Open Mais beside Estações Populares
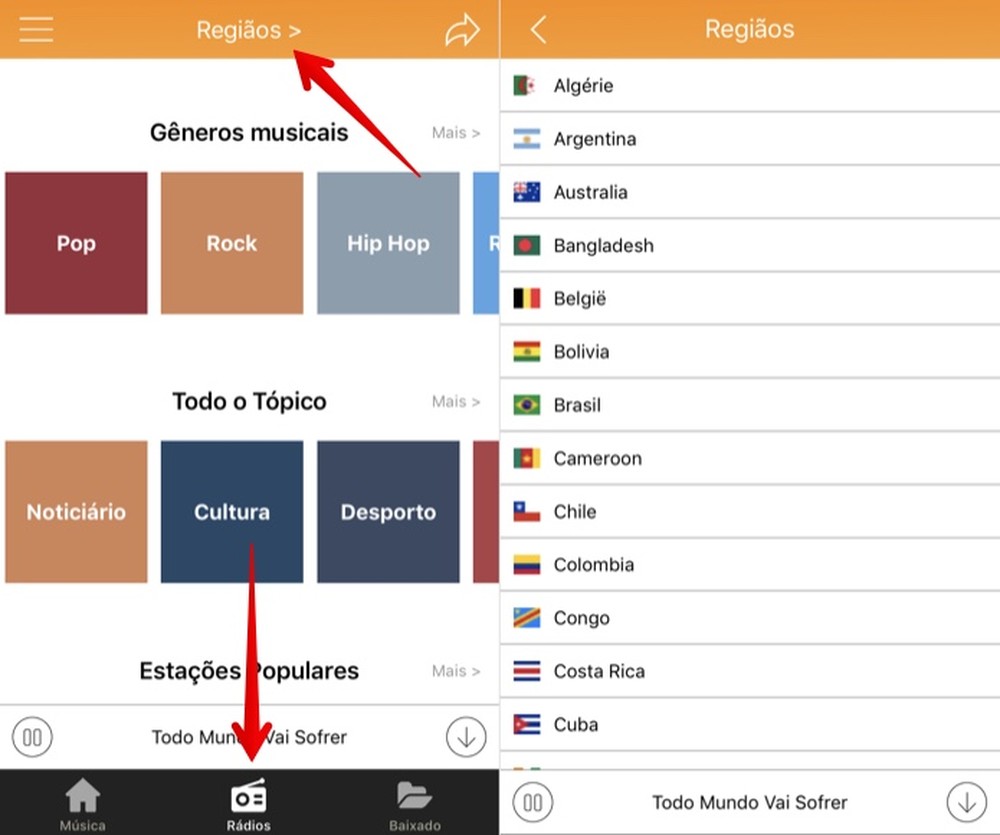This screenshot has height=835, width=1000. tap(456, 671)
